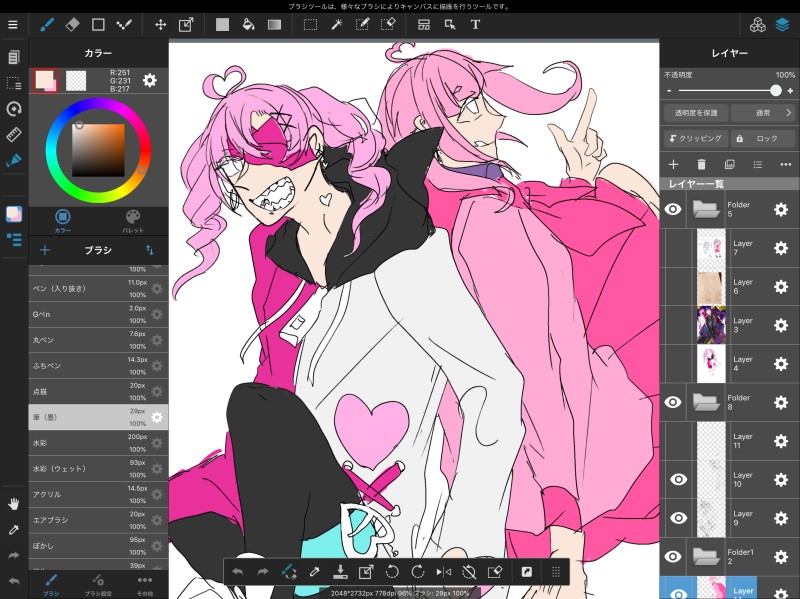This screenshot has height=599, width=800.
Task: Click the opacity slider handle
Action: (x=776, y=90)
